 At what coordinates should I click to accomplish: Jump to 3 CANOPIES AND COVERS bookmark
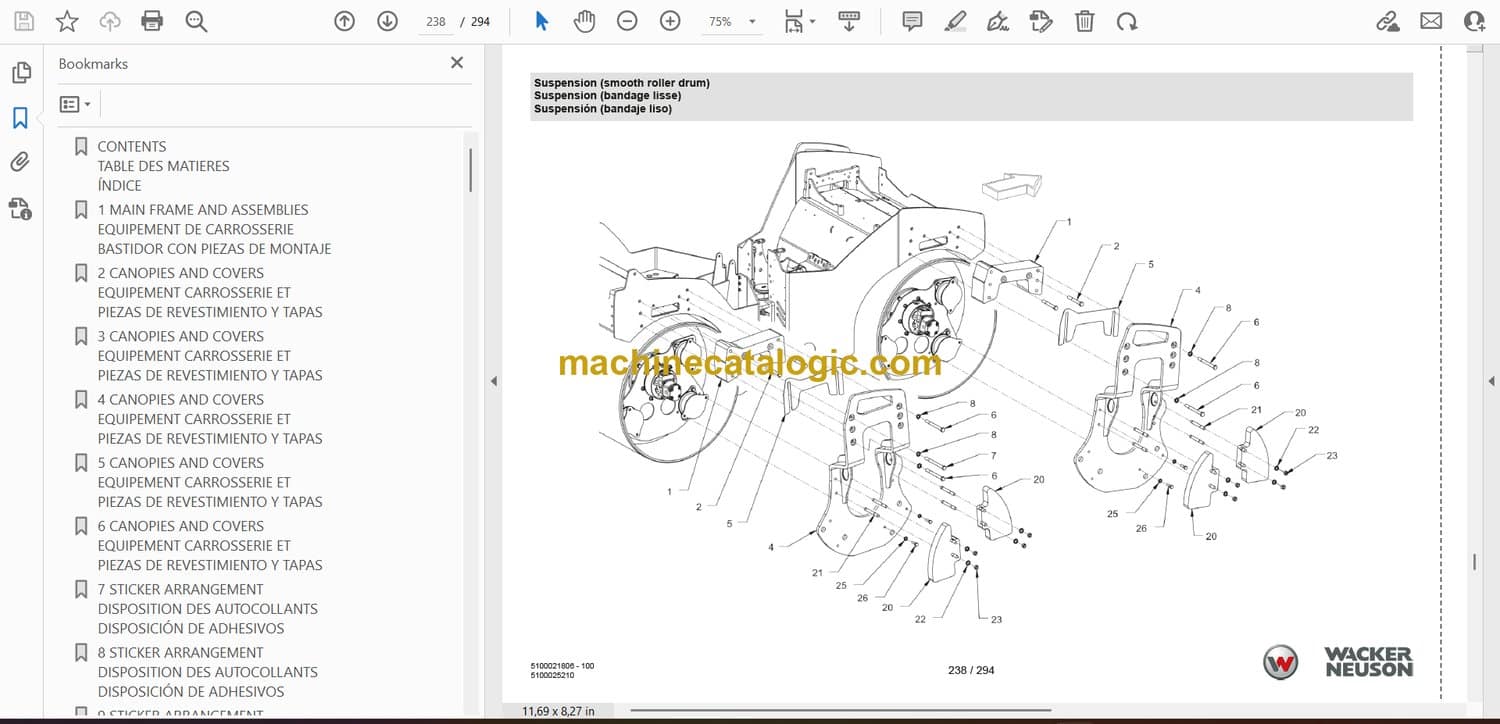pos(210,356)
